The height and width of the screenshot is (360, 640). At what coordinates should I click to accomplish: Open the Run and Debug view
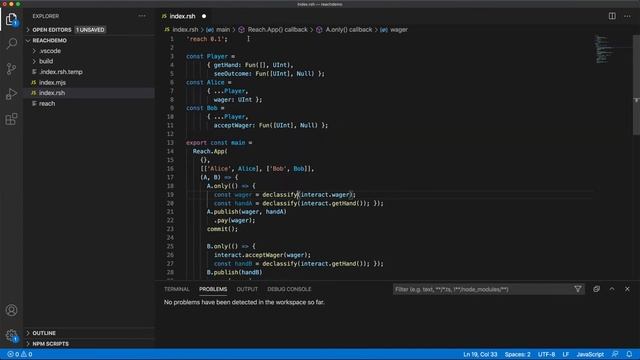(x=11, y=94)
